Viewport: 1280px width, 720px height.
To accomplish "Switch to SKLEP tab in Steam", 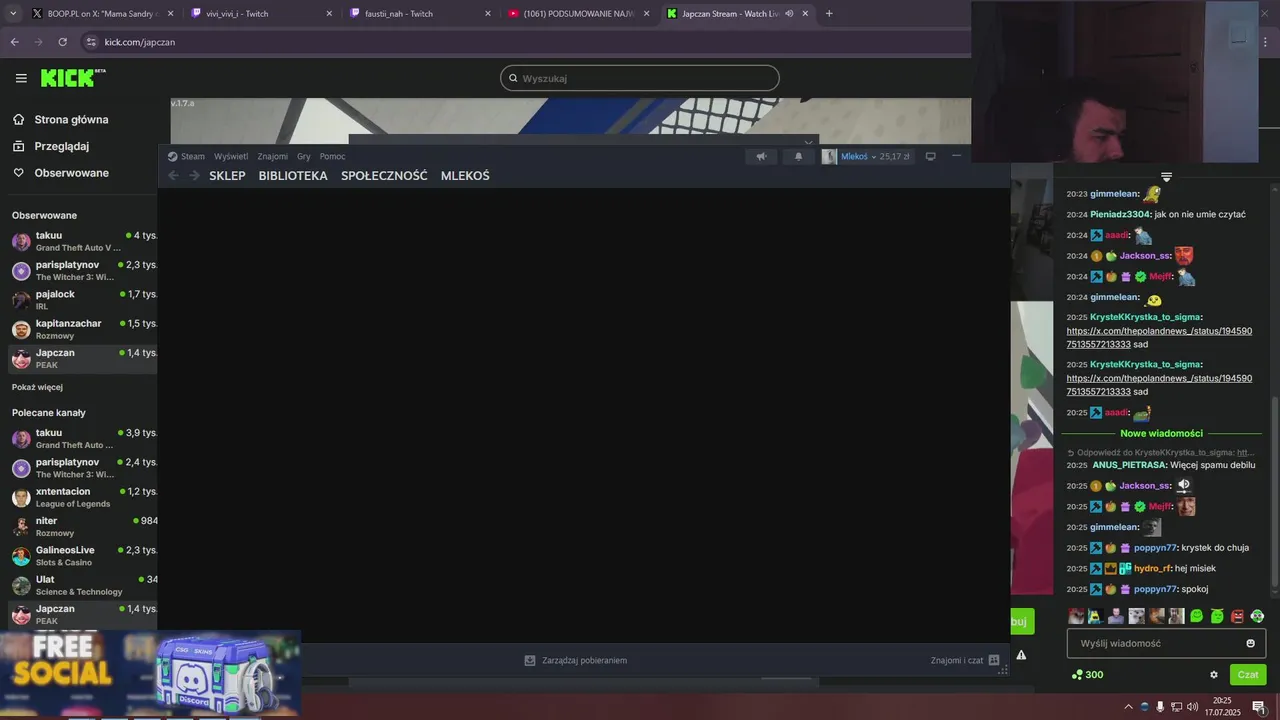I will pyautogui.click(x=227, y=176).
